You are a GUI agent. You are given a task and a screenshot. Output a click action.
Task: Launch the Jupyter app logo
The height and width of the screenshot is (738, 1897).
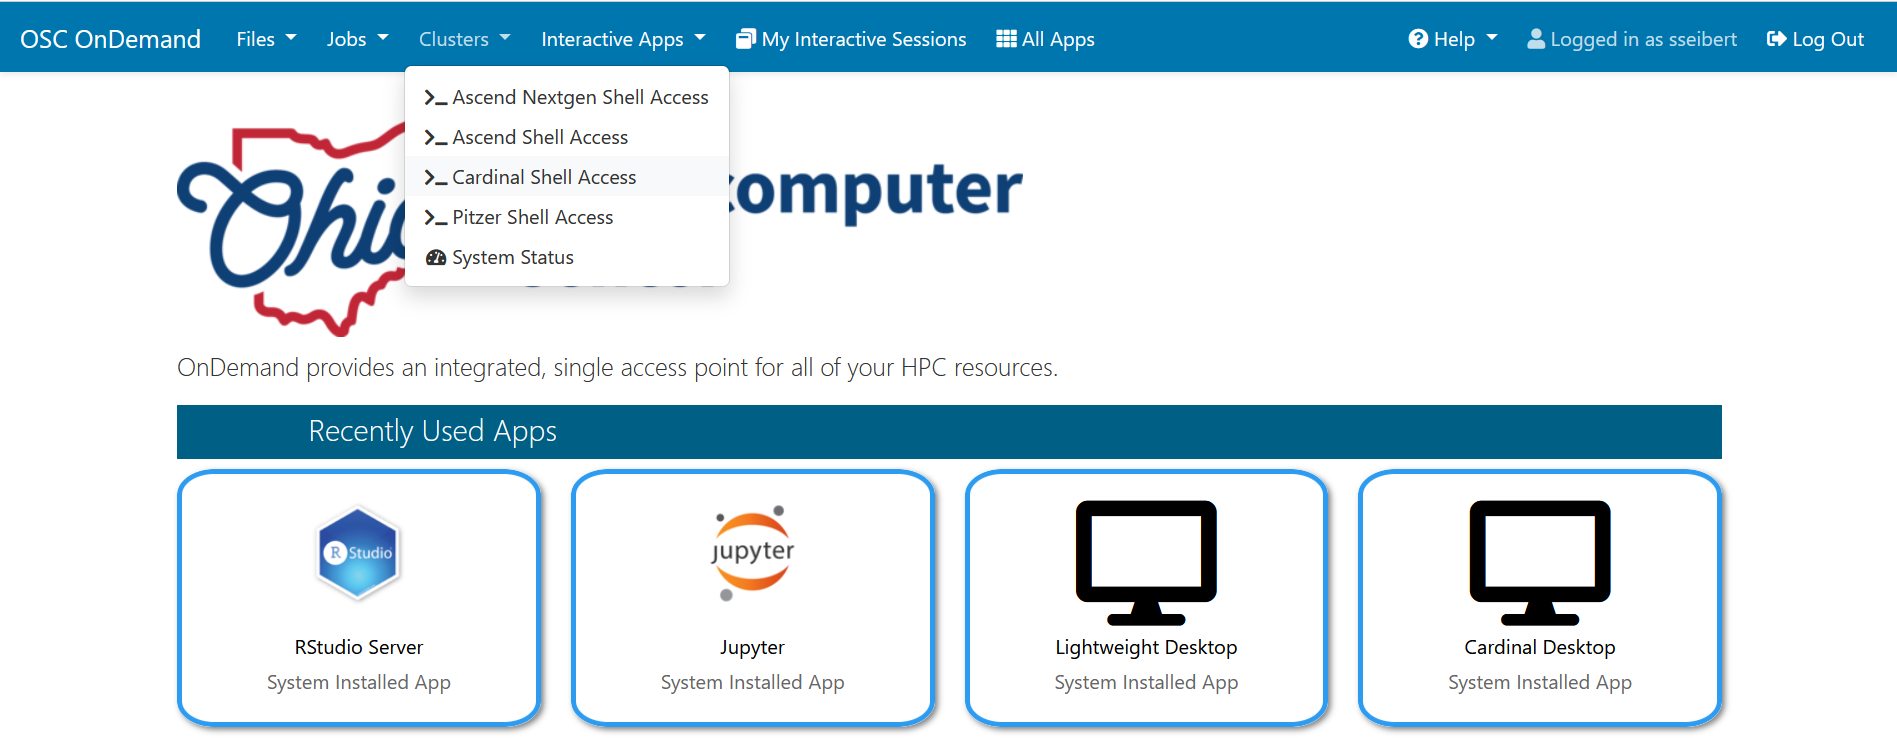753,553
